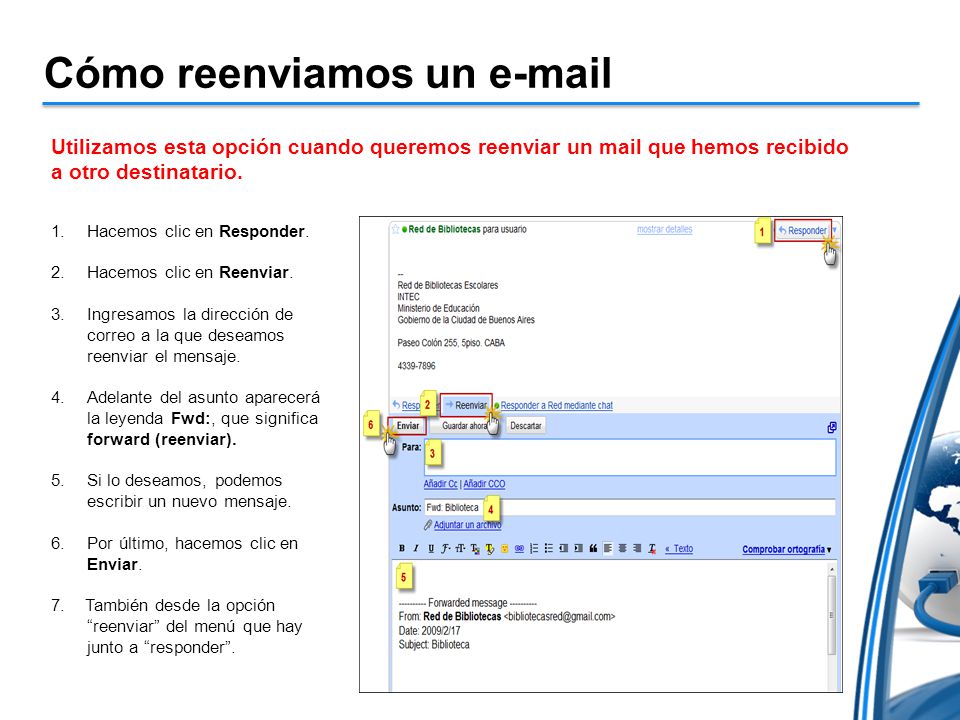Click the paperclip attach icon
960x720 pixels.
tap(428, 525)
